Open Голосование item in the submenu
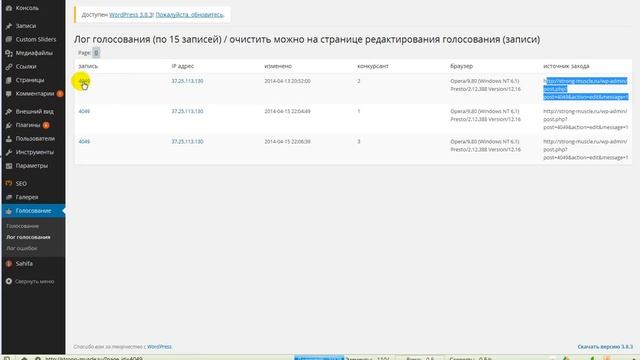The image size is (640, 360). click(x=22, y=226)
